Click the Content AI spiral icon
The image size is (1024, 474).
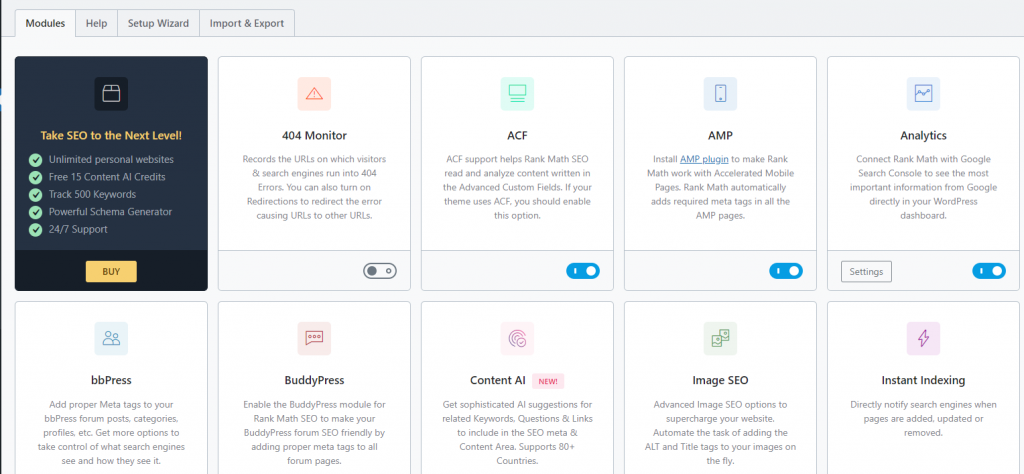517,339
